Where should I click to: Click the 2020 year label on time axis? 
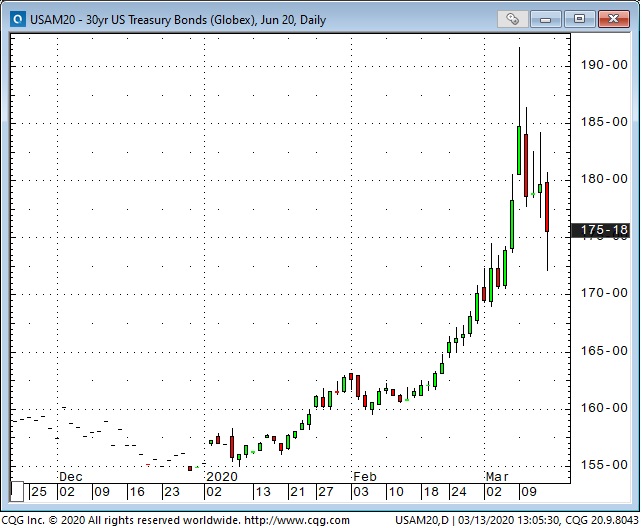click(x=222, y=477)
